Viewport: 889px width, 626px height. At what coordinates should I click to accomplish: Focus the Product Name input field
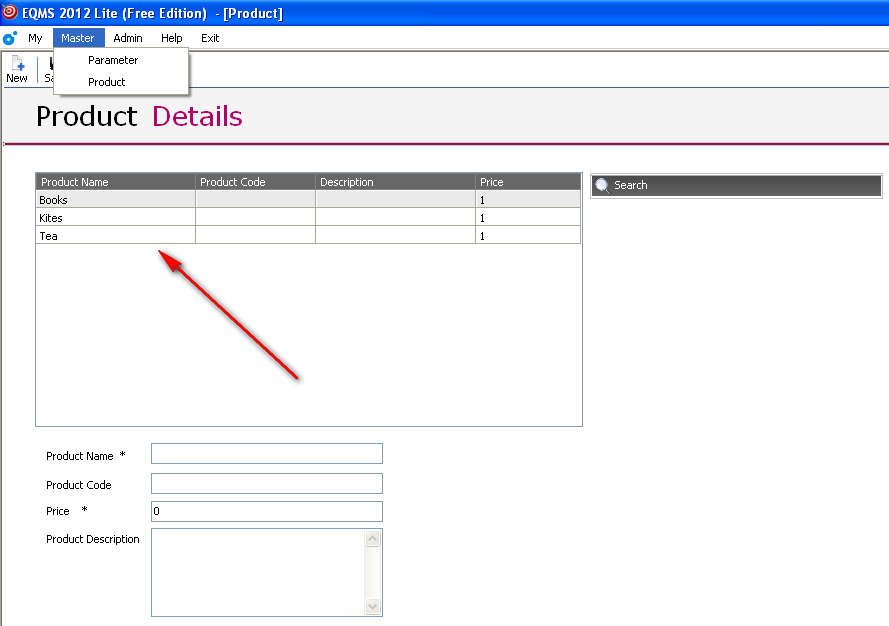(x=267, y=454)
